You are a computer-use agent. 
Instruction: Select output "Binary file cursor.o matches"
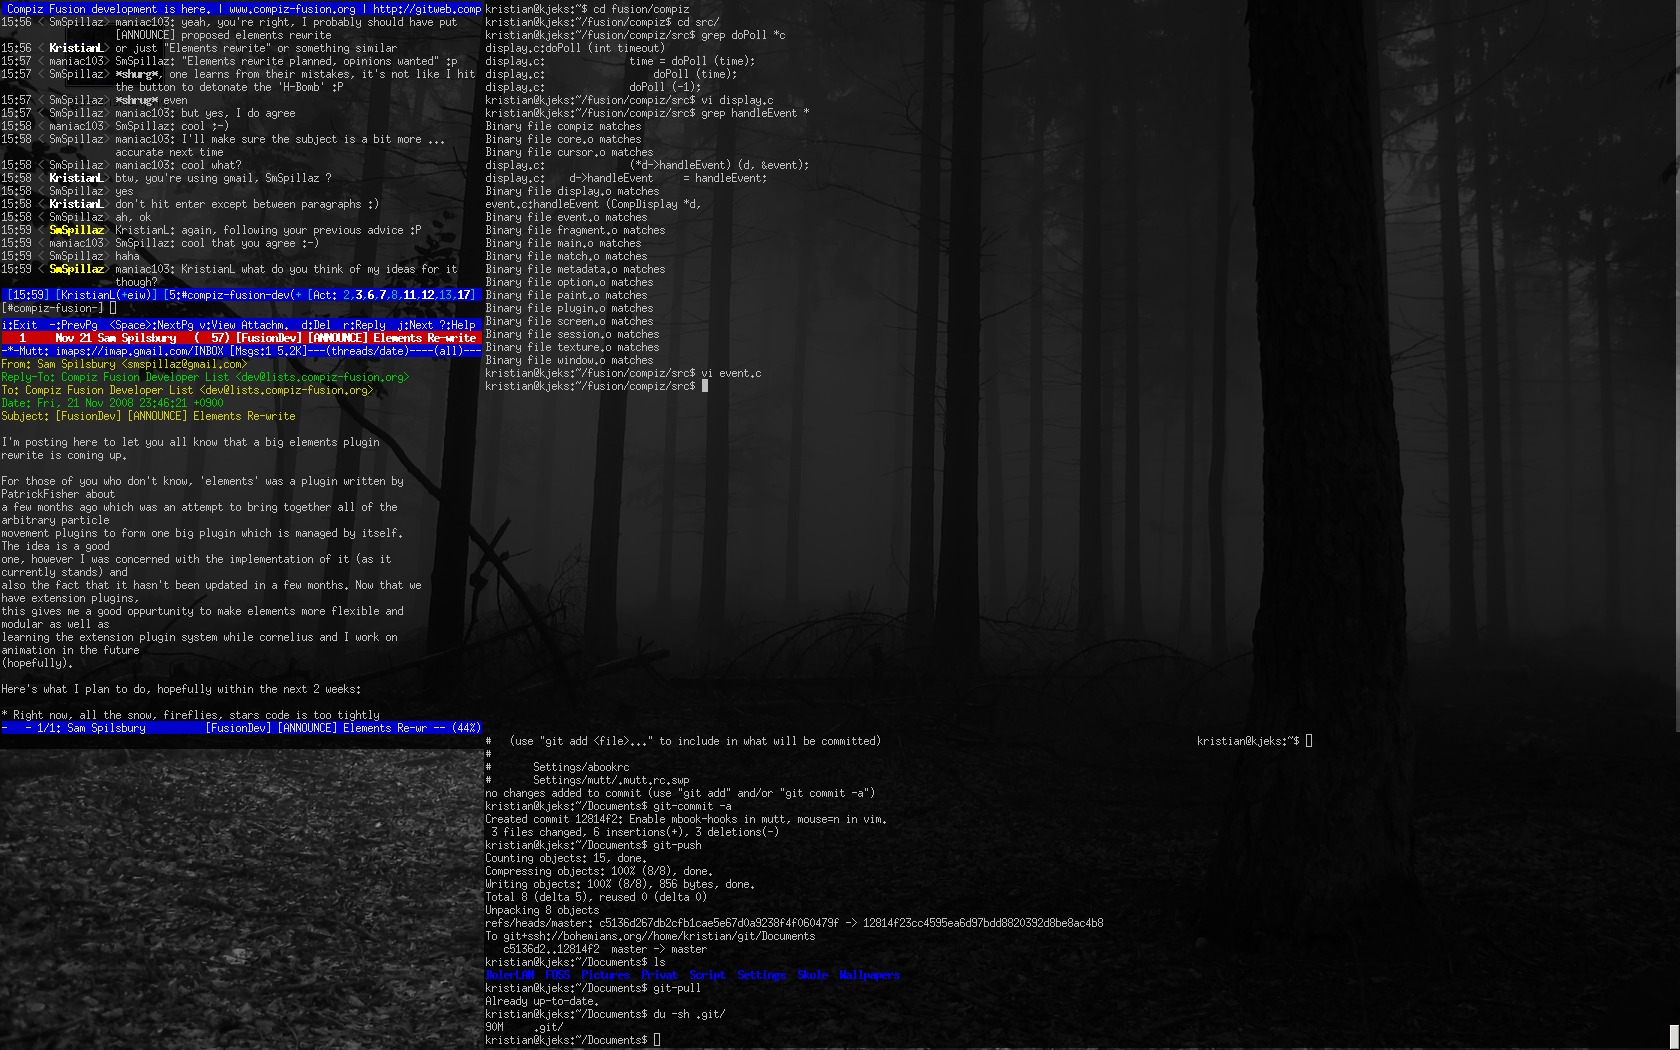coord(569,152)
